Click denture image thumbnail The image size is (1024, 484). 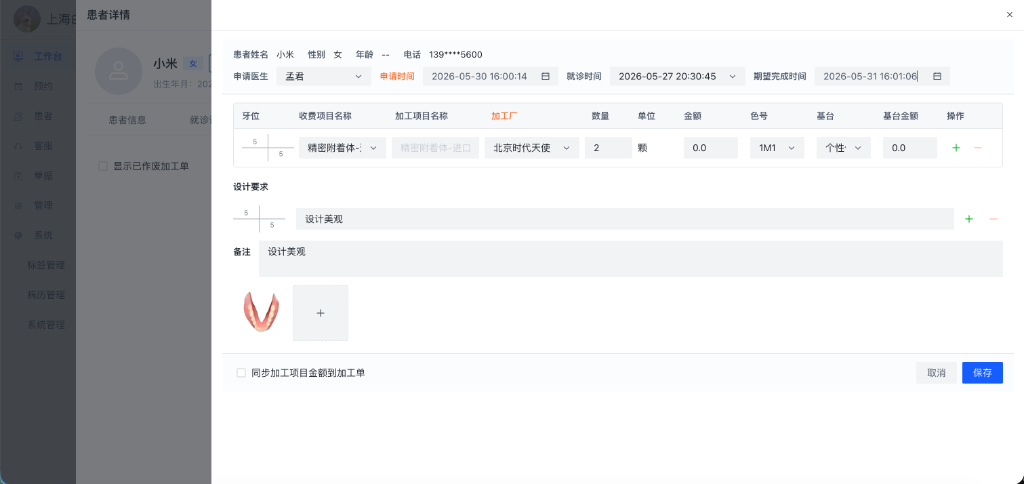[x=261, y=312]
